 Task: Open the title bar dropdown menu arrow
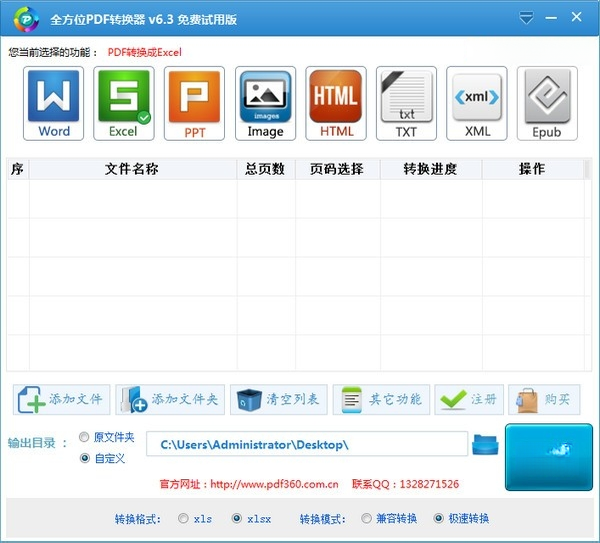(x=526, y=18)
